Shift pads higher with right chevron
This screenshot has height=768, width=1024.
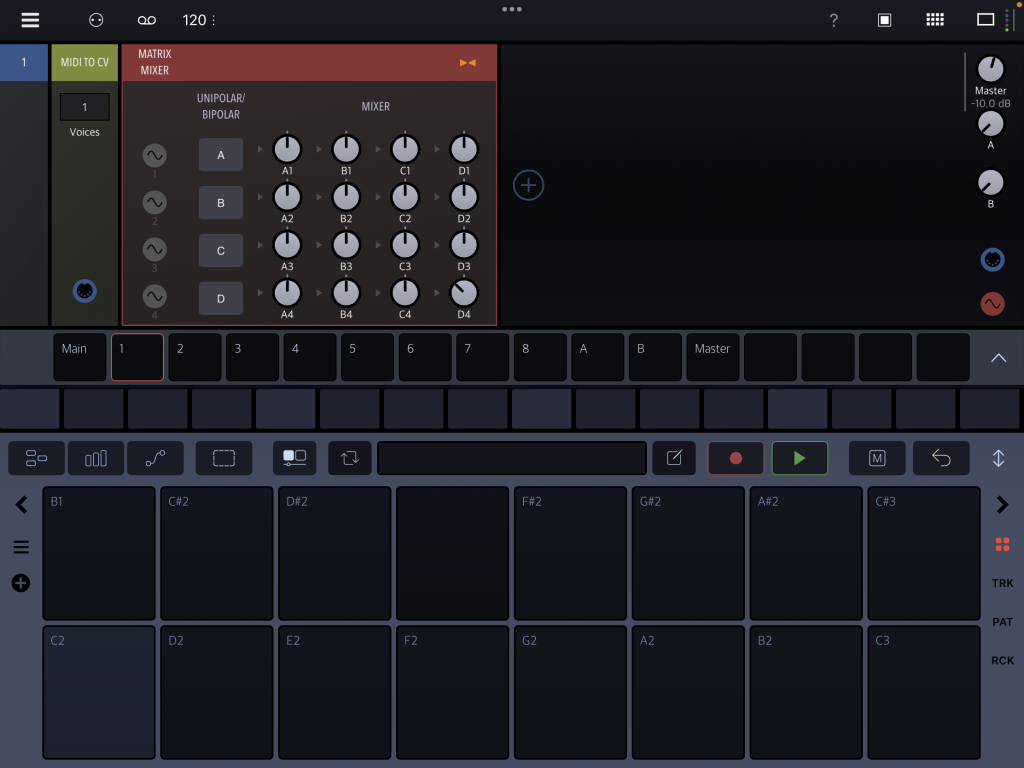point(1002,505)
